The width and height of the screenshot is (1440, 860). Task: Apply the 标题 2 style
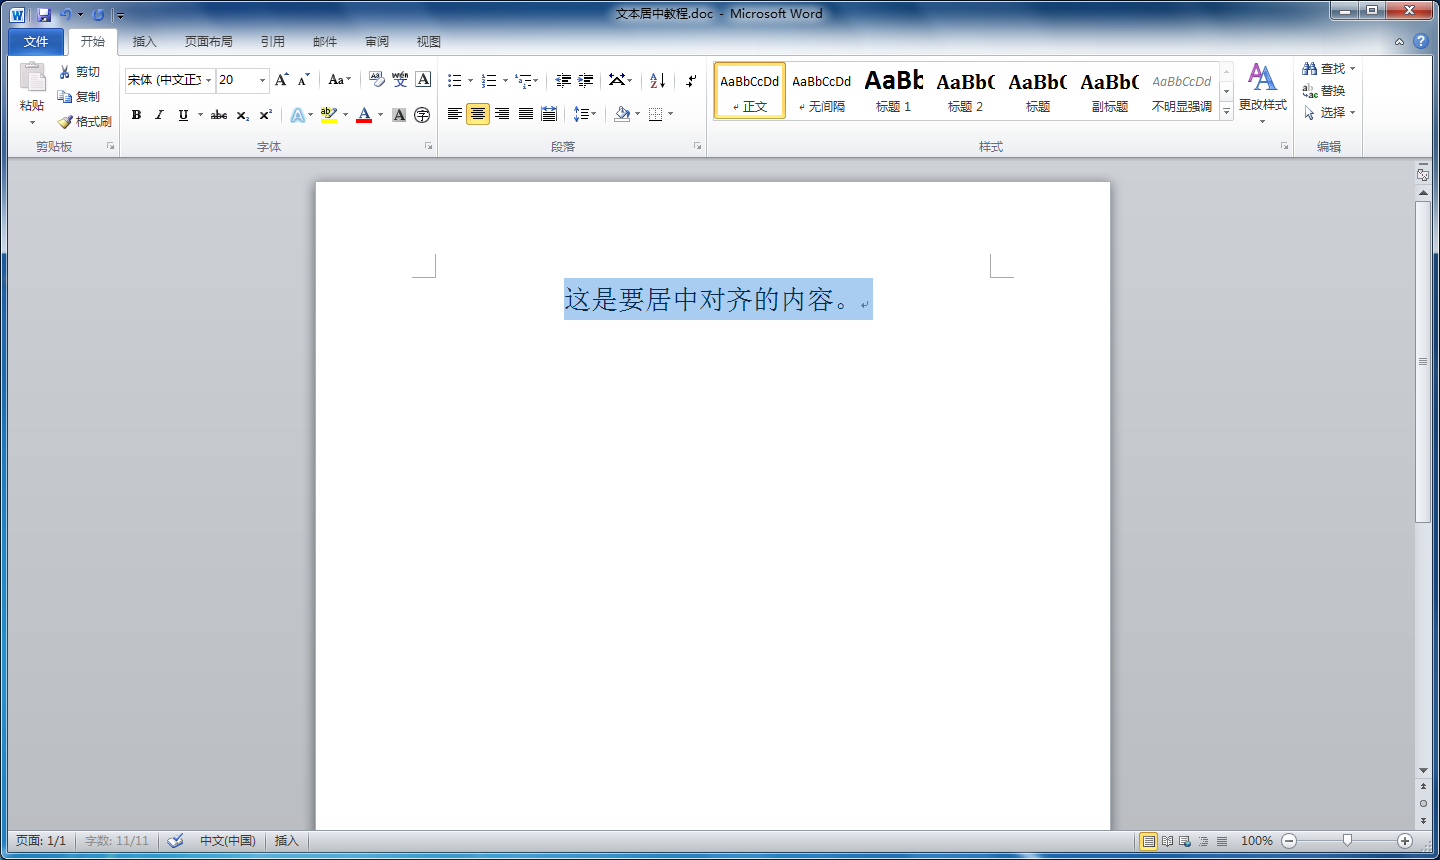[966, 91]
